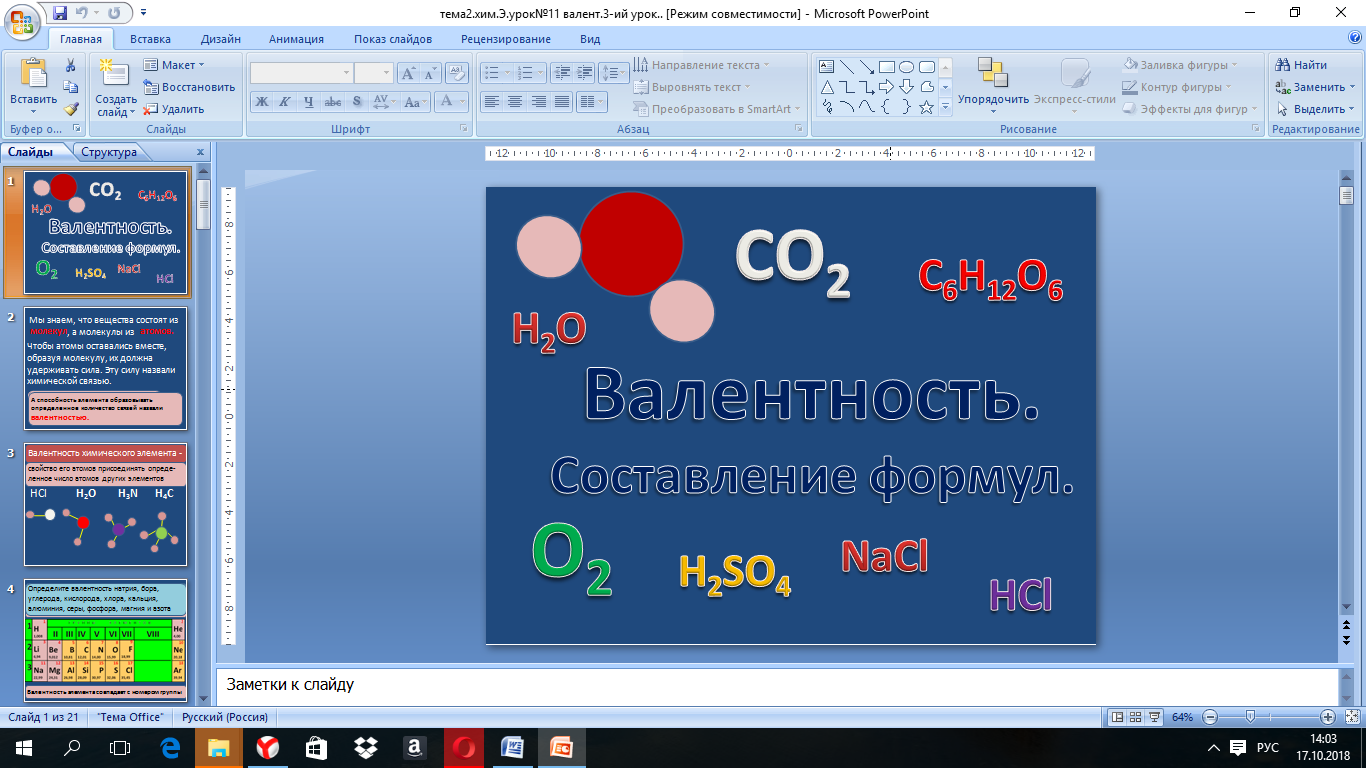Open the Office button menu
This screenshot has height=768, width=1366.
22,20
